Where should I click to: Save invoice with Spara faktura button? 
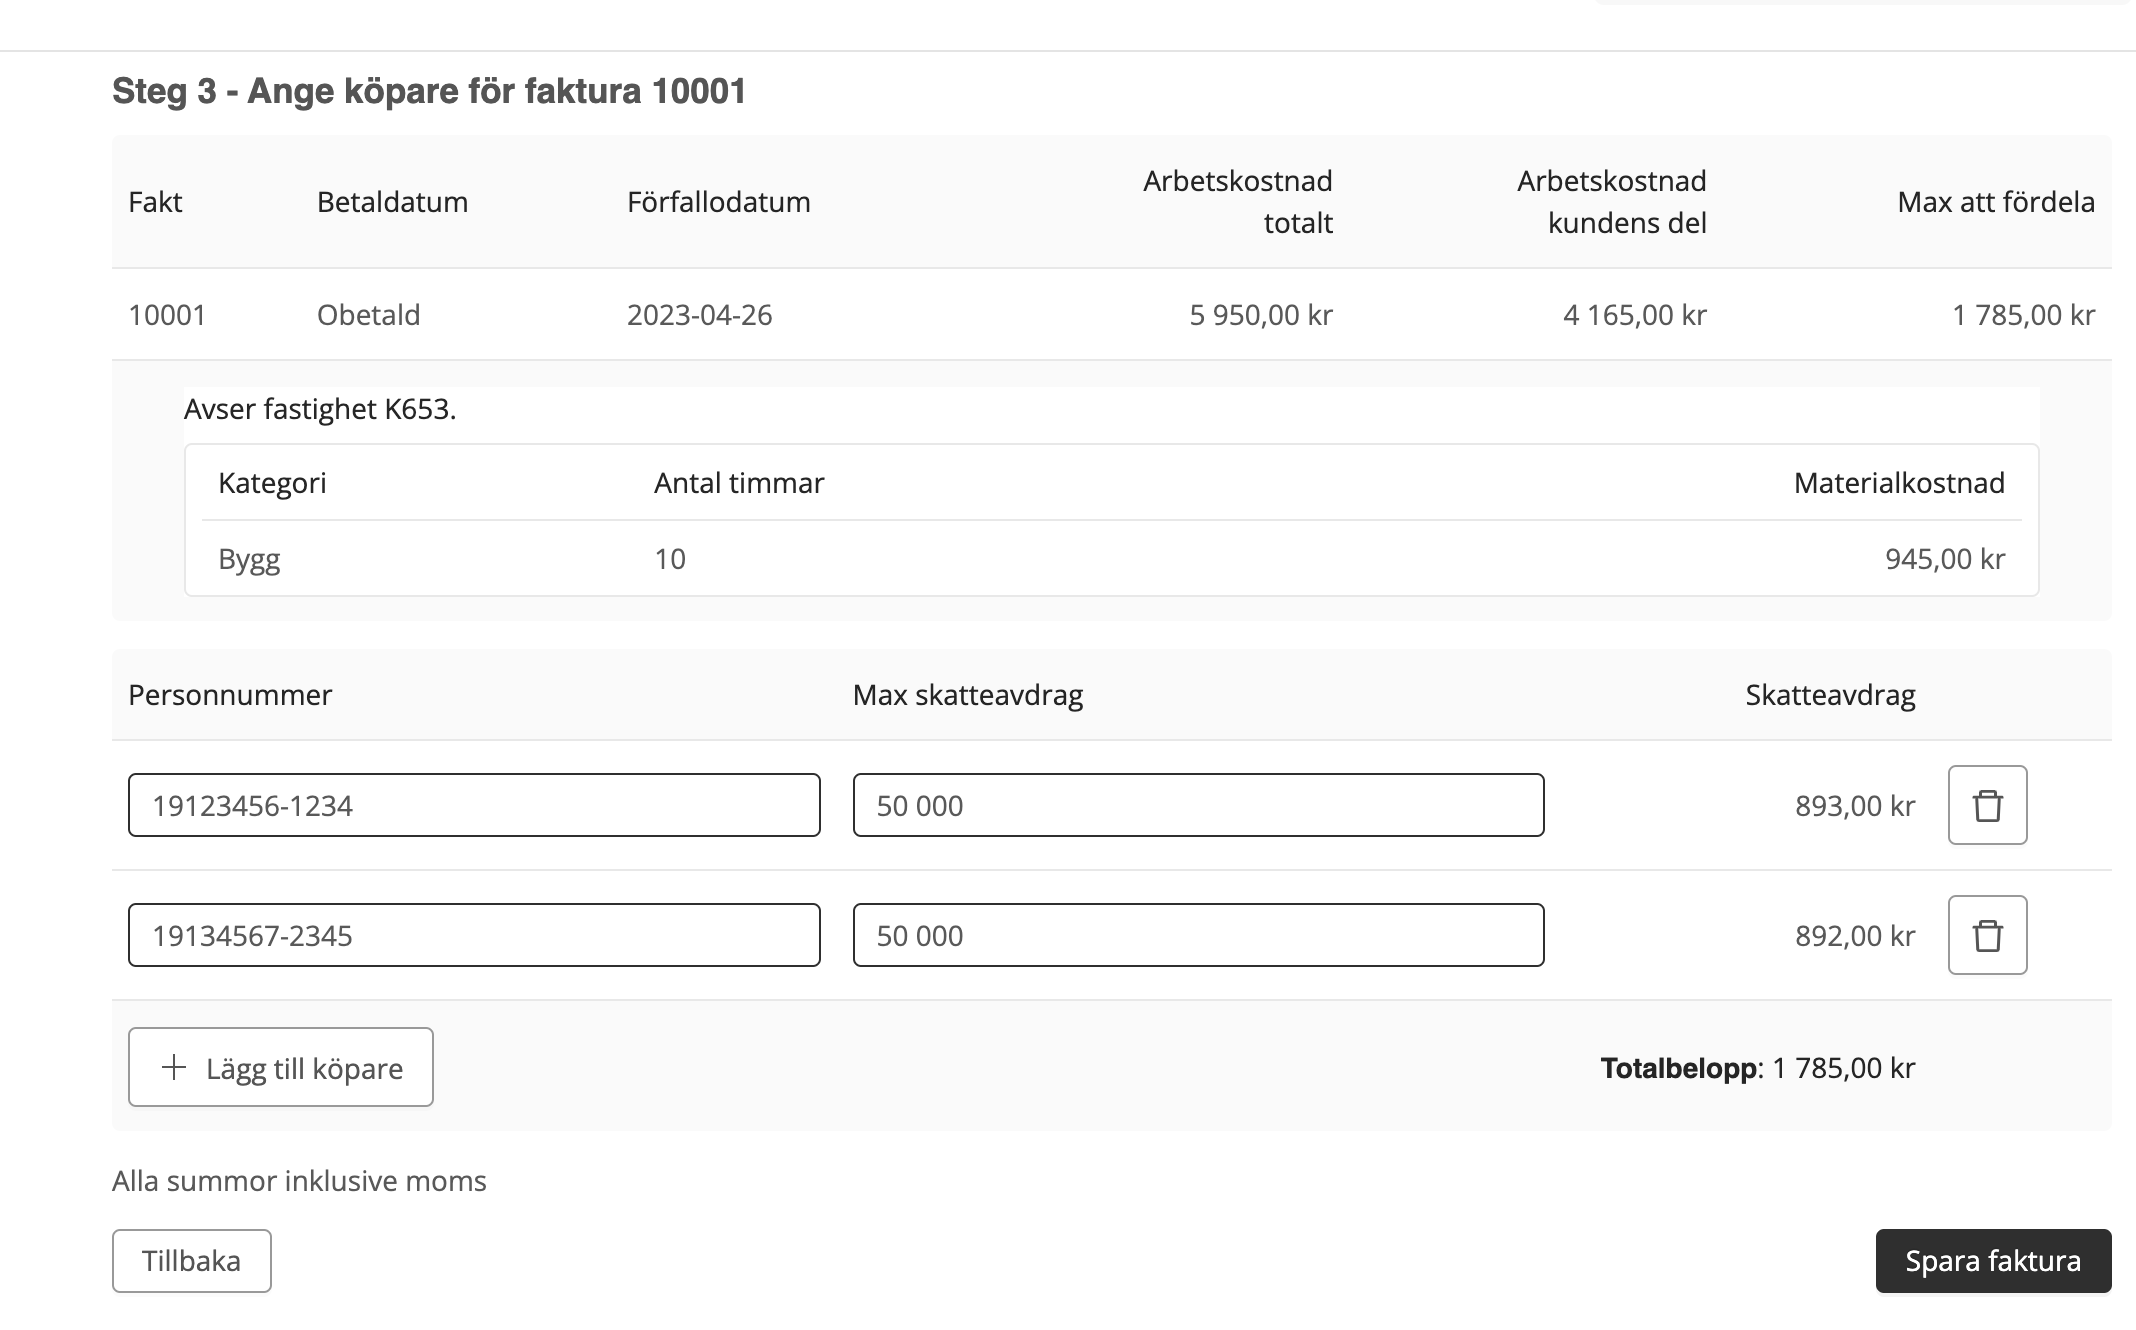(1993, 1261)
